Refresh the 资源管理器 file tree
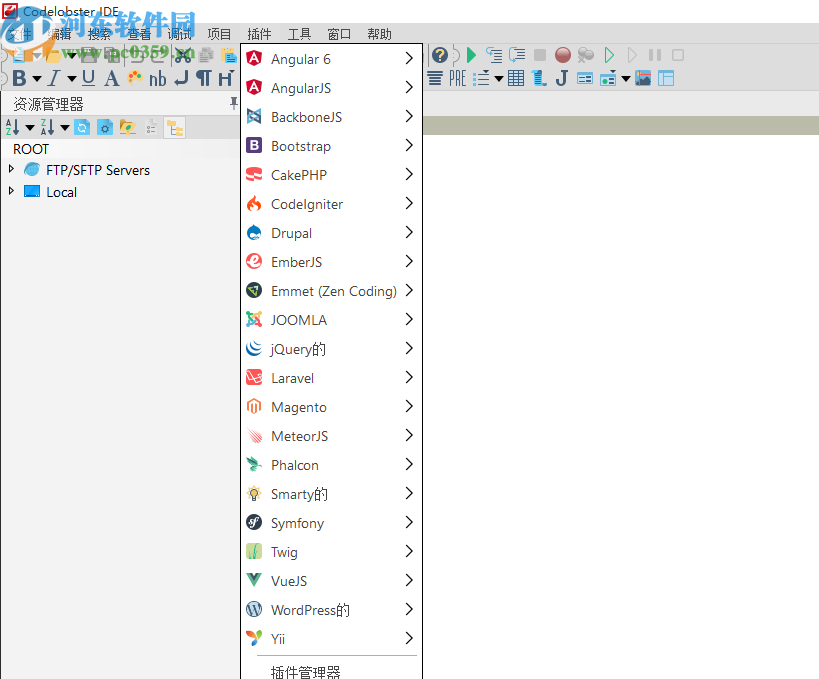This screenshot has width=819, height=679. pos(82,127)
